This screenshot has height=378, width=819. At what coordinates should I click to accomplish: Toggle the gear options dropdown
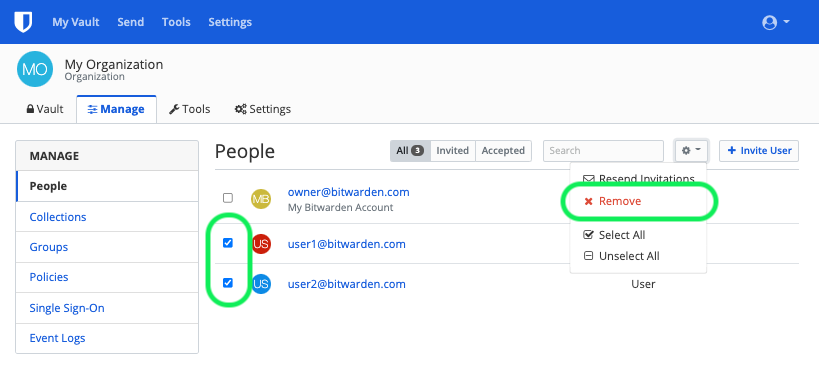692,151
